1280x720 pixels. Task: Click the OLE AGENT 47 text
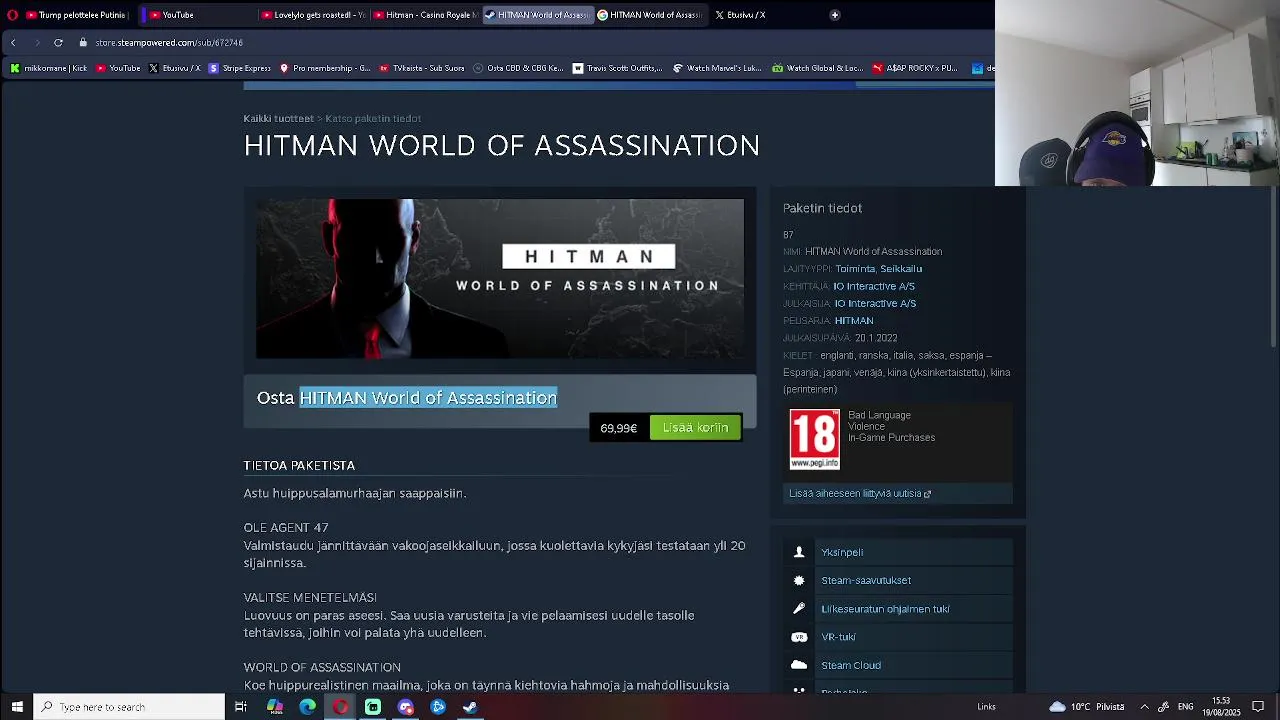[286, 528]
